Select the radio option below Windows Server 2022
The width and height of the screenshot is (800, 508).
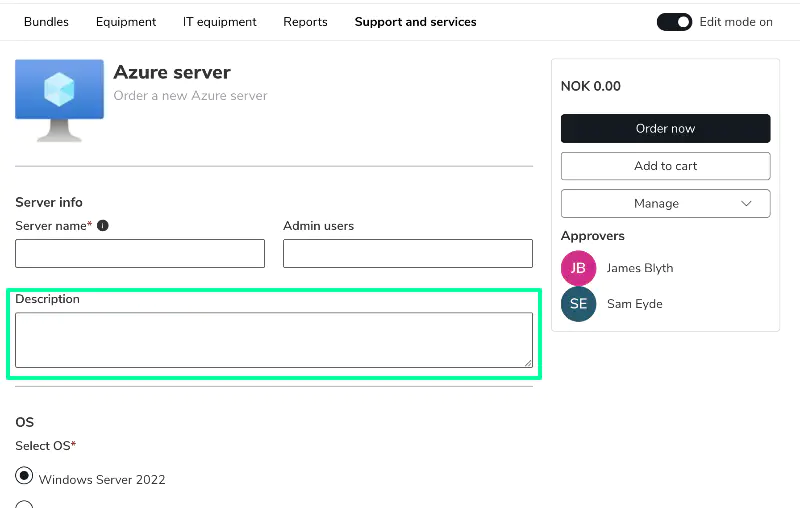tap(24, 504)
